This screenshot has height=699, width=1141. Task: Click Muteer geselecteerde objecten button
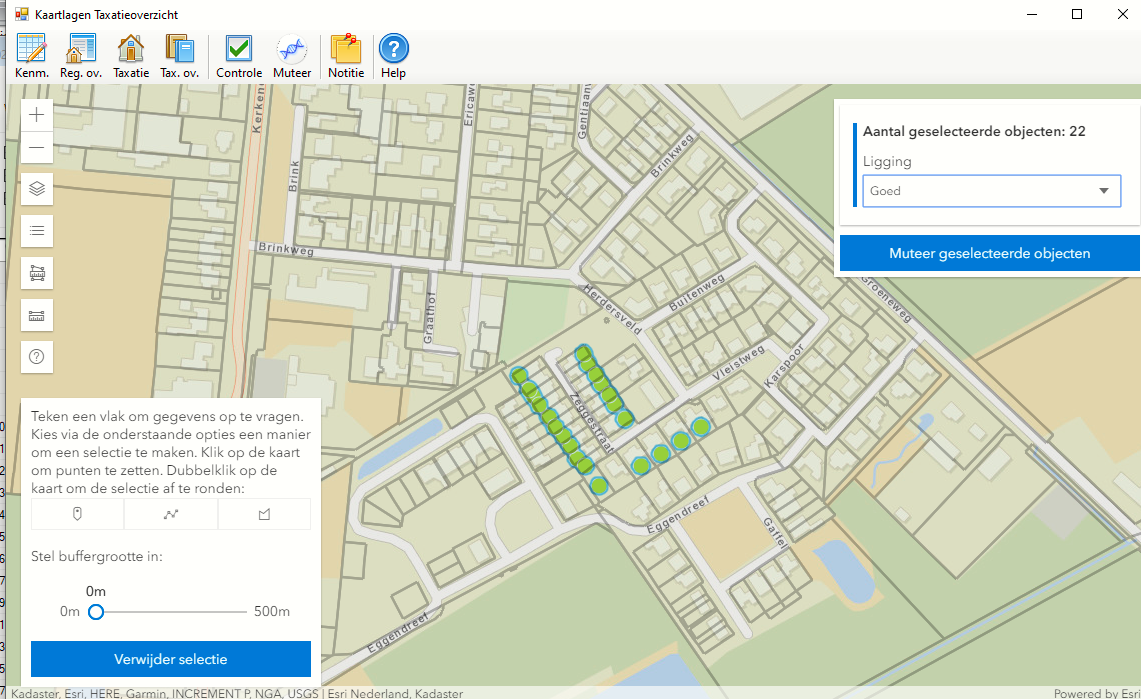click(x=989, y=253)
